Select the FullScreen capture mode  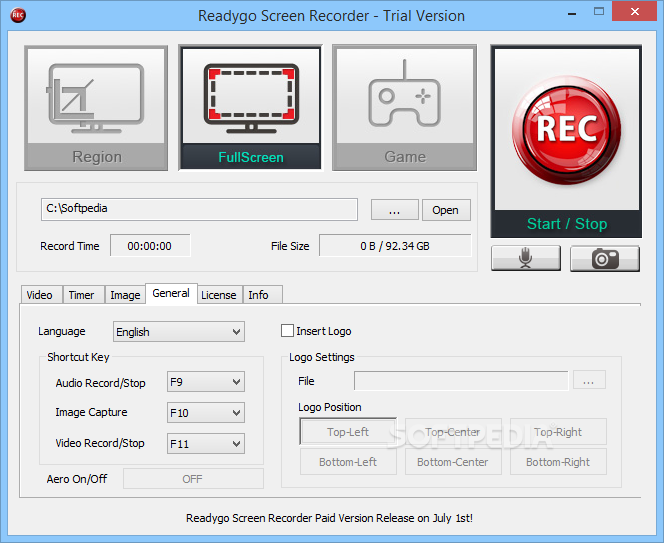pos(250,108)
